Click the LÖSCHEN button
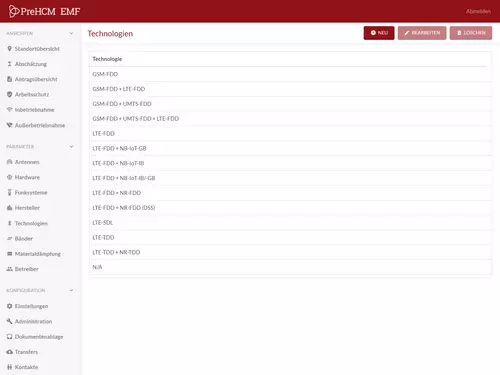Screen dimensions: 500x375 471,33
